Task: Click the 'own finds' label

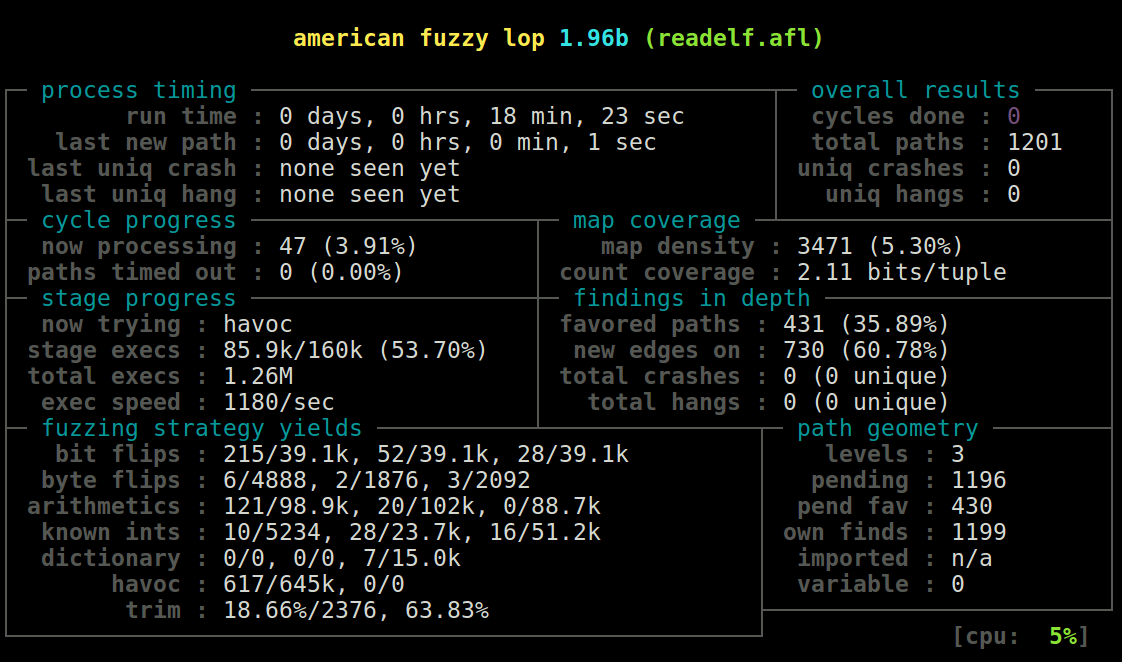Action: (x=846, y=533)
